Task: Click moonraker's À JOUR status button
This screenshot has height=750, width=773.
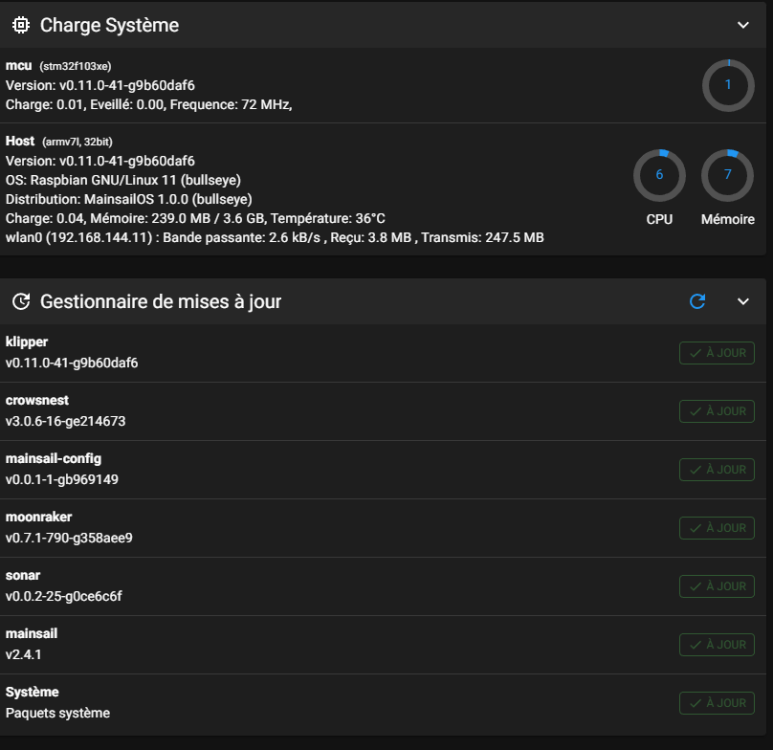Action: click(717, 528)
